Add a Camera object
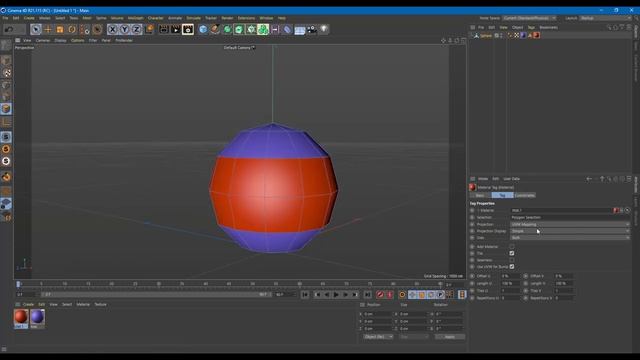The width and height of the screenshot is (640, 360). coord(312,29)
